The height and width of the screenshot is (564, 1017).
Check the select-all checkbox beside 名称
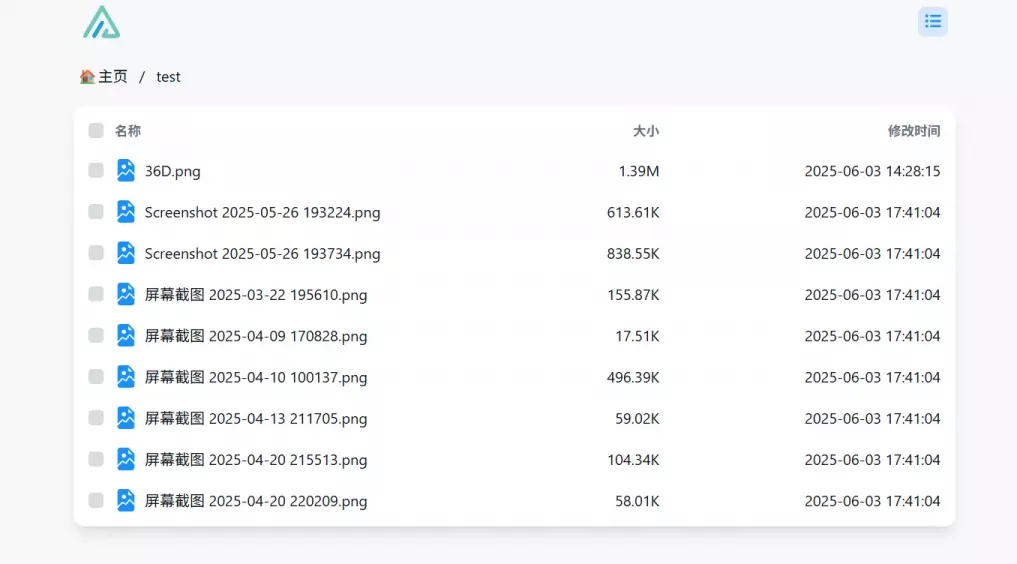tap(96, 130)
